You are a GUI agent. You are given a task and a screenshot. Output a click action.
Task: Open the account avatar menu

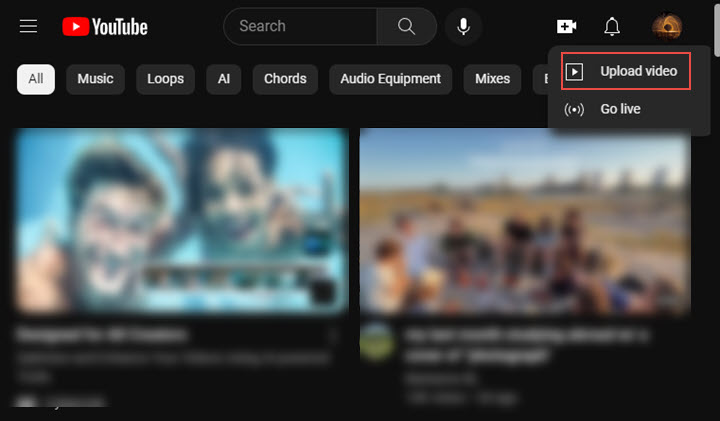[667, 26]
